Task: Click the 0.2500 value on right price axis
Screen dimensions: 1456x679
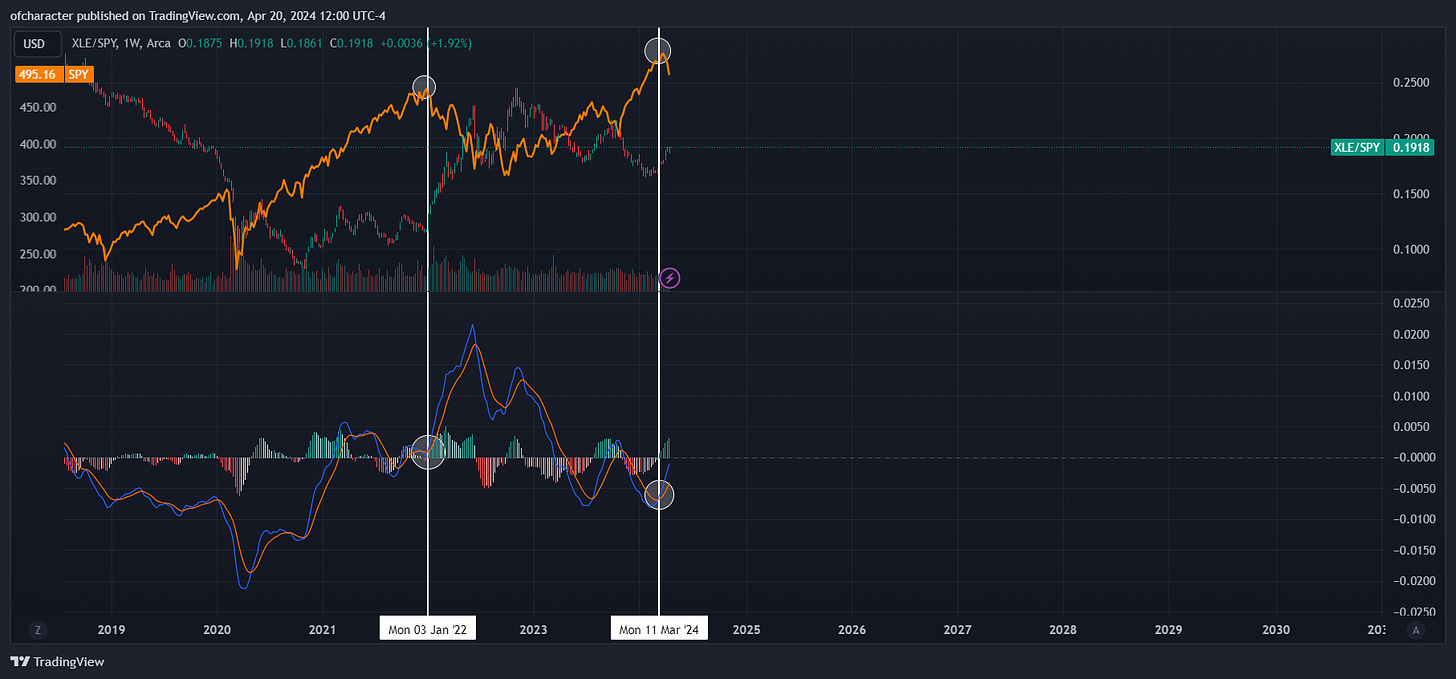Action: coord(1412,82)
